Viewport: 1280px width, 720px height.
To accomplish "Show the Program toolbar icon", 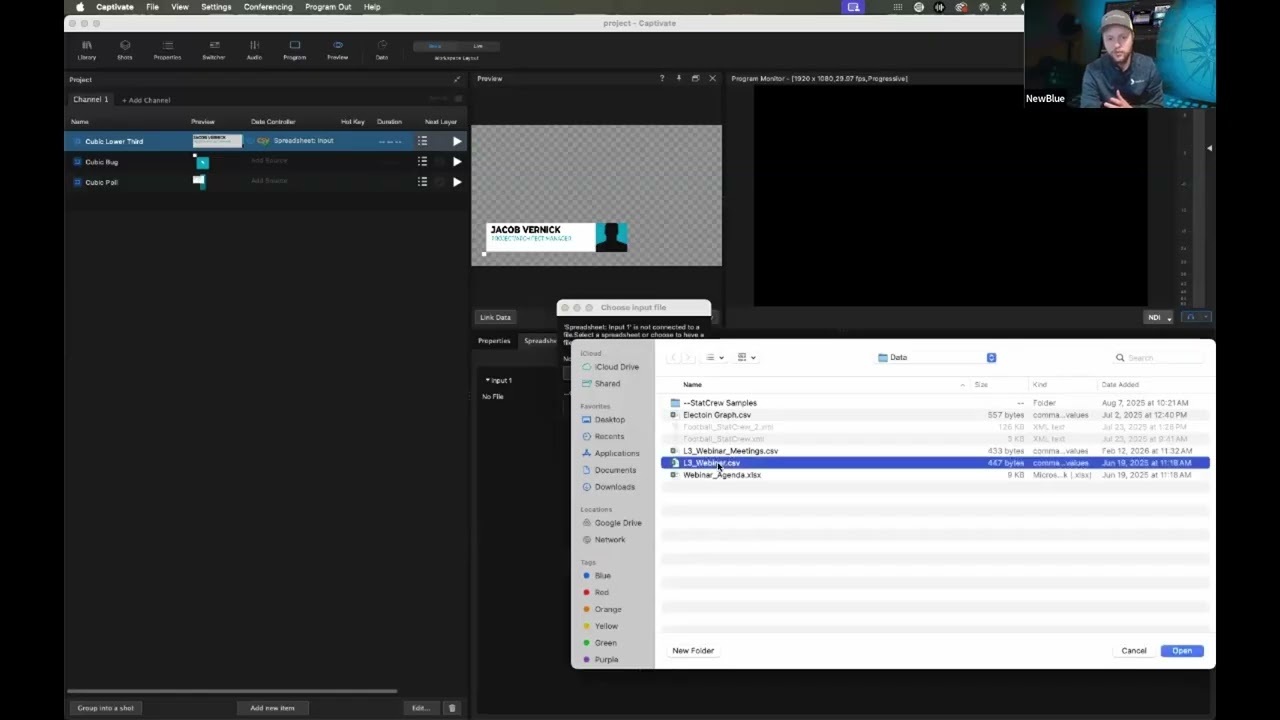I will [294, 50].
